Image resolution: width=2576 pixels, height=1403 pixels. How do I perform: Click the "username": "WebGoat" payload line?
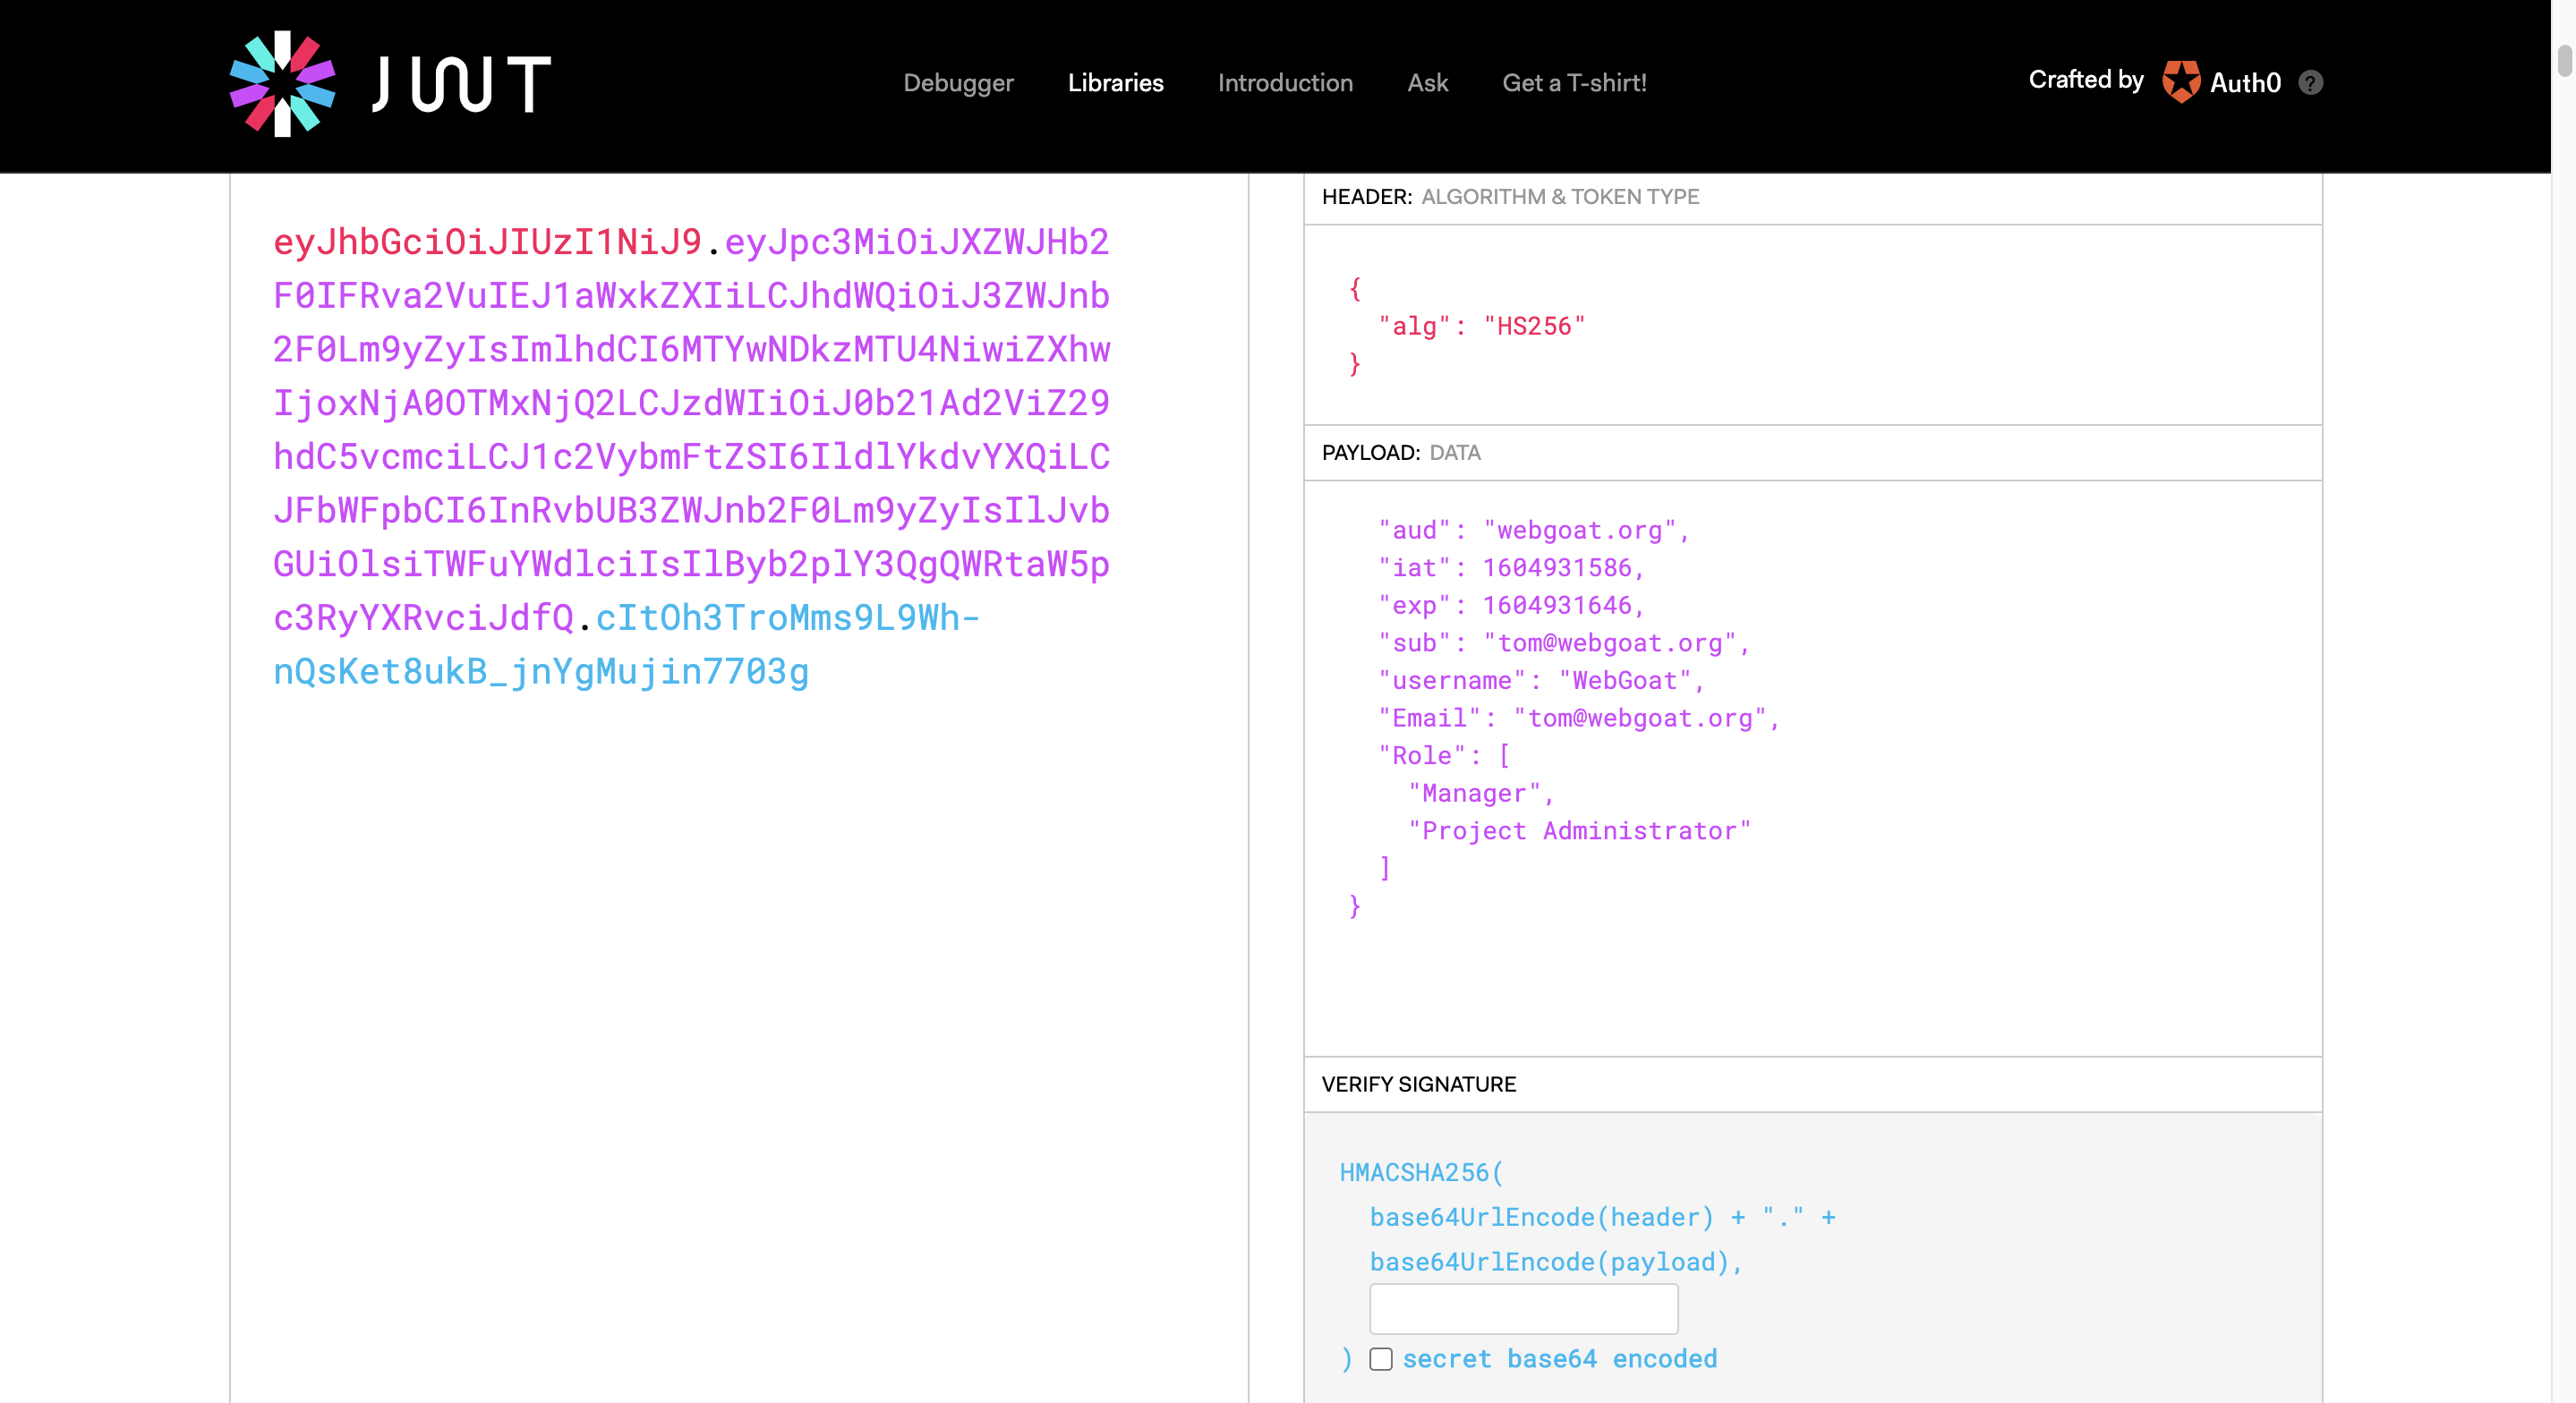(x=1540, y=681)
